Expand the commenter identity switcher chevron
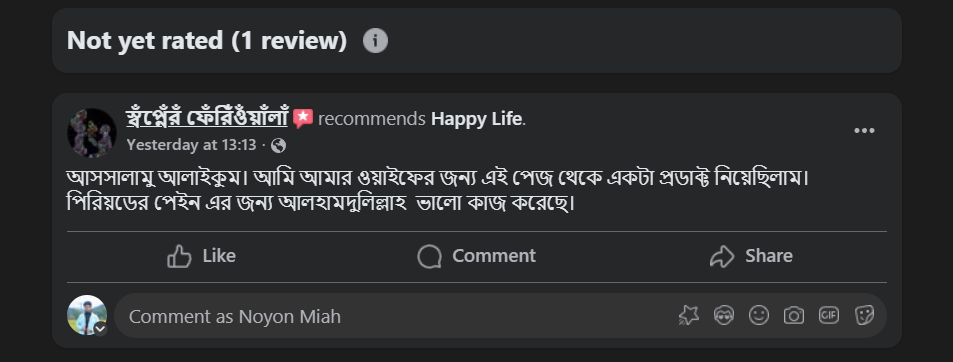The width and height of the screenshot is (953, 362). 101,329
